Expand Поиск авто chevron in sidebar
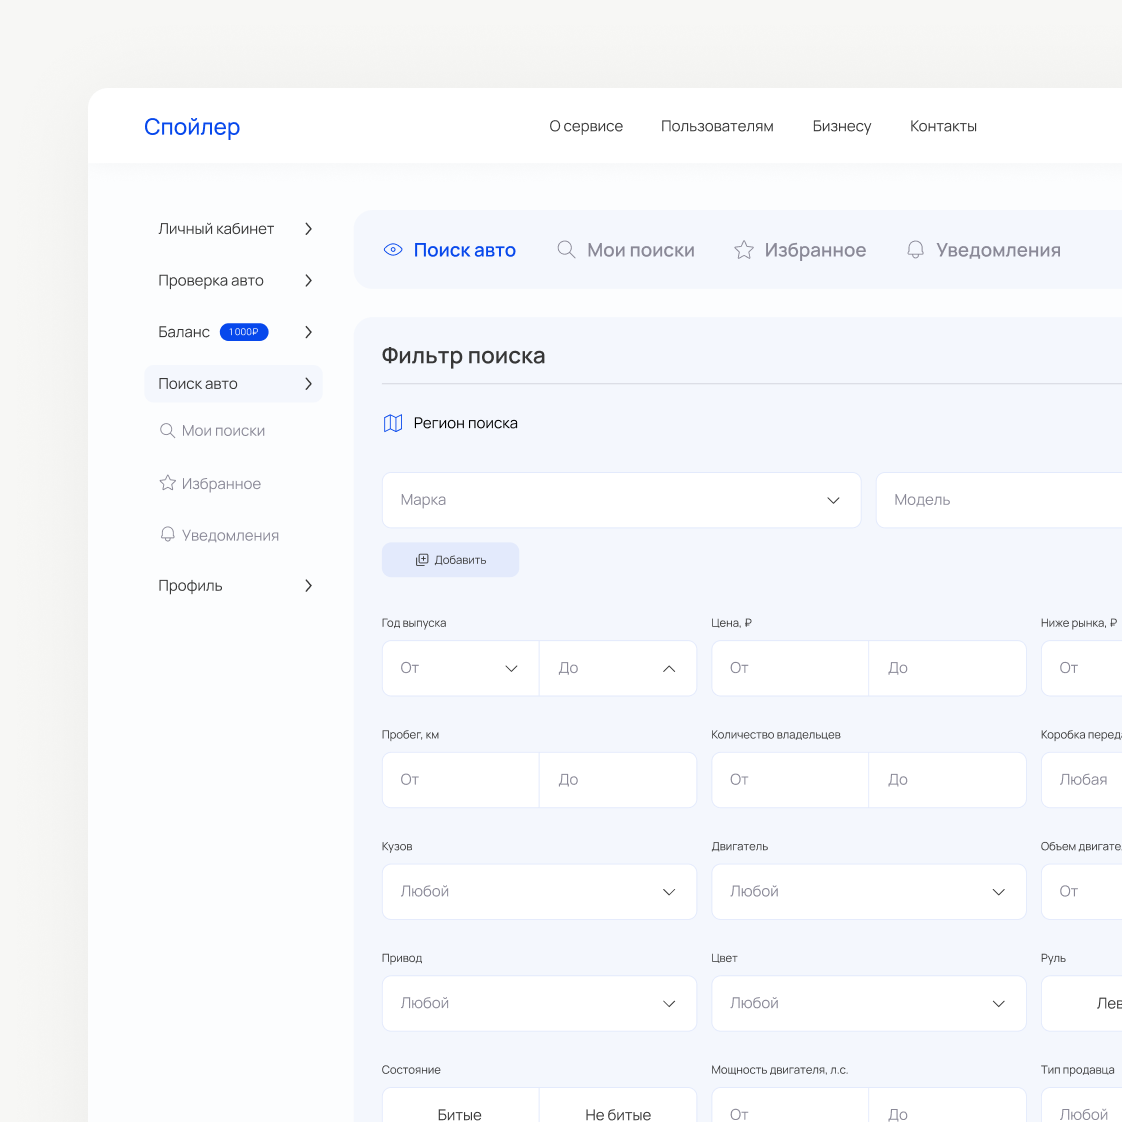This screenshot has width=1122, height=1122. coord(308,384)
